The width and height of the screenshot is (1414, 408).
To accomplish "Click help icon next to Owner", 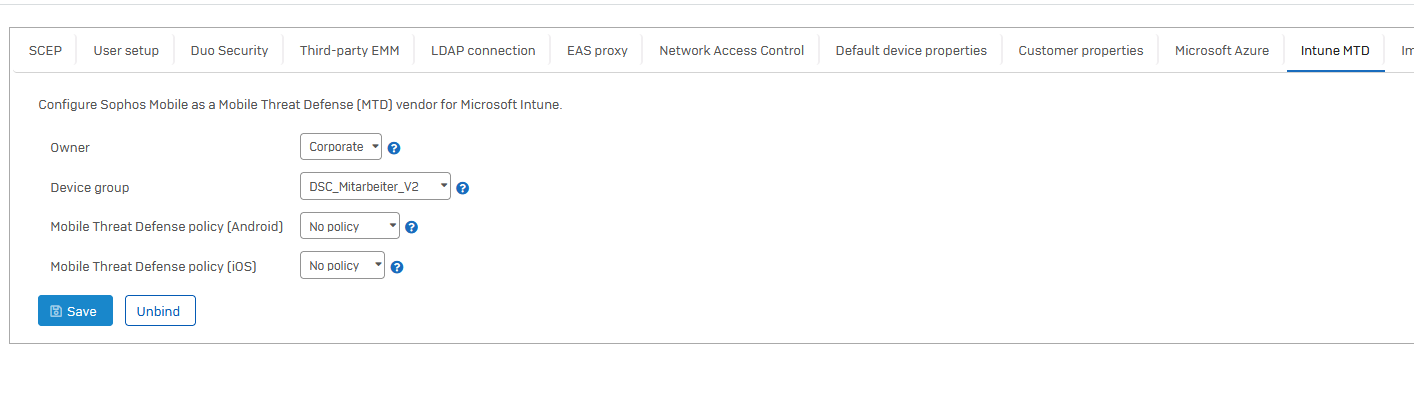I will pyautogui.click(x=394, y=148).
